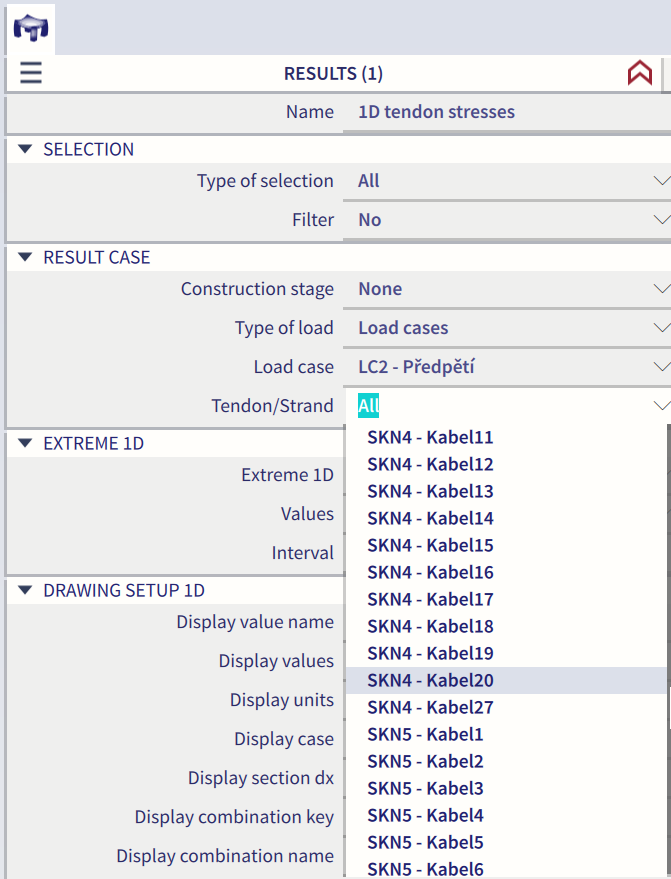
Task: Click the SCIA Engineer logo icon
Action: click(30, 28)
